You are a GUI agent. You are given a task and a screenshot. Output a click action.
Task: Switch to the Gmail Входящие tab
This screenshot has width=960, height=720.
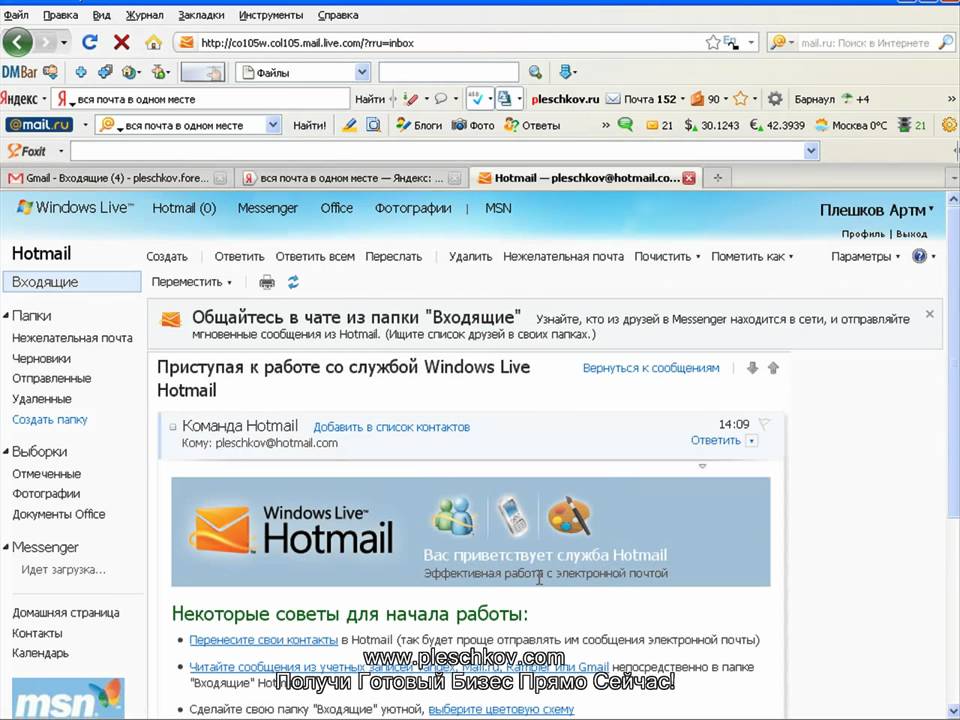coord(116,178)
